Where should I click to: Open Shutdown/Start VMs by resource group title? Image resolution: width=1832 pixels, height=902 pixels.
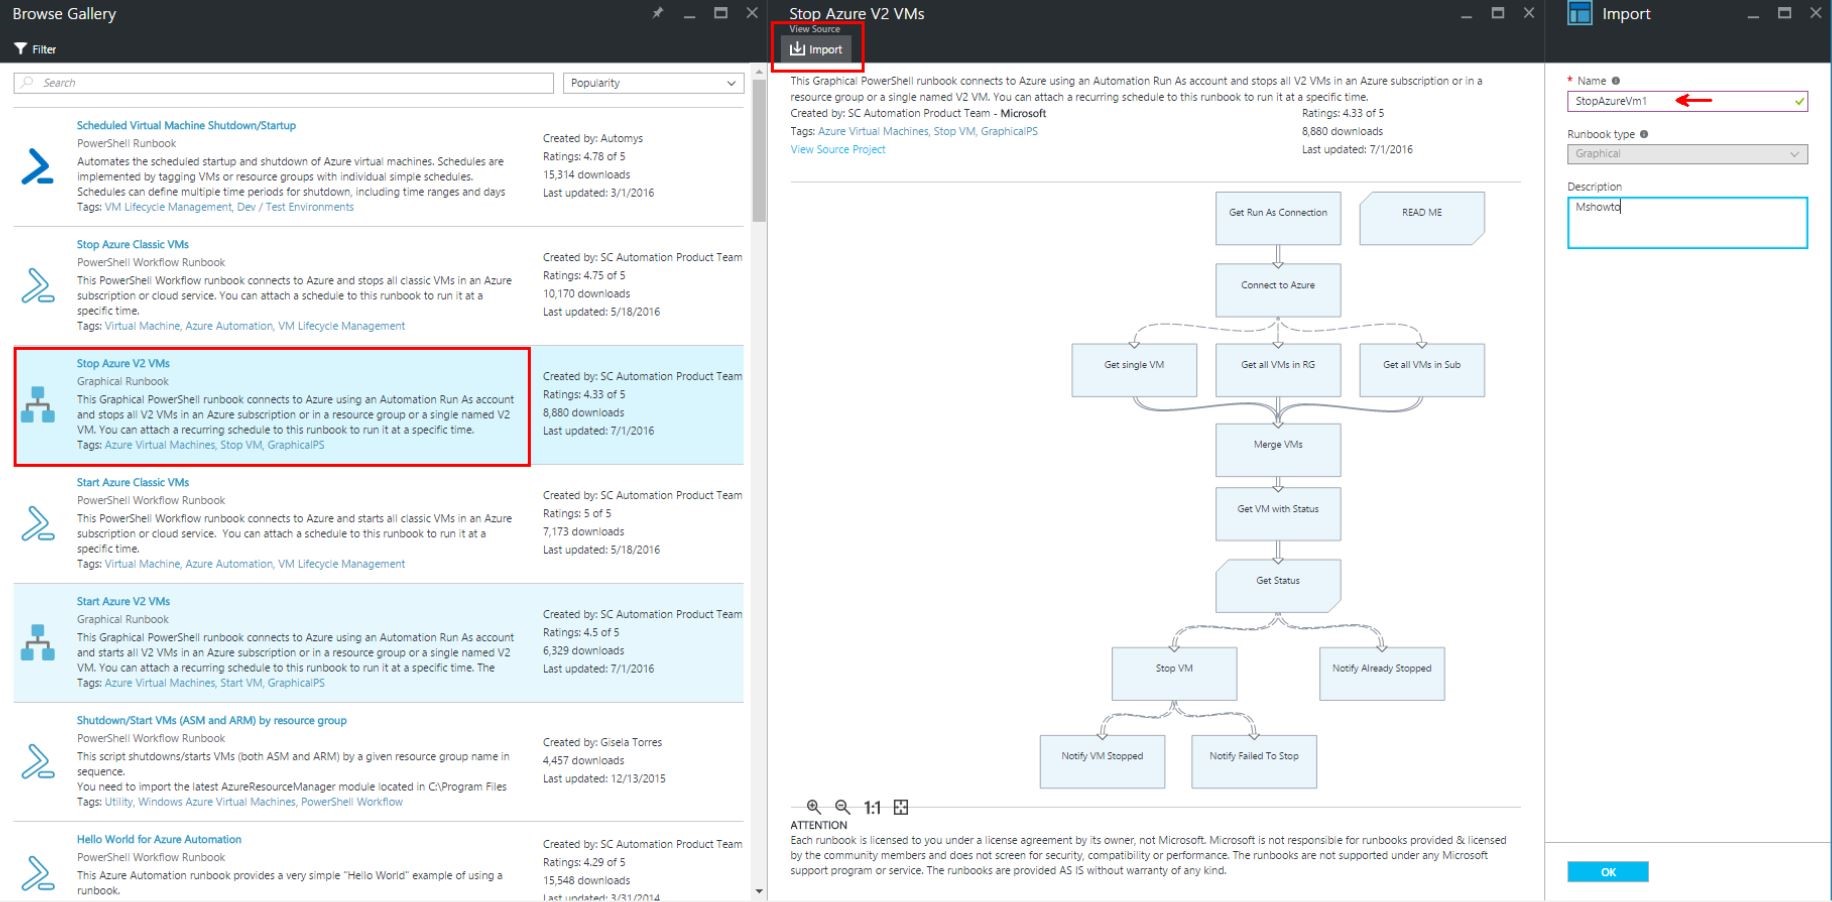pos(212,720)
